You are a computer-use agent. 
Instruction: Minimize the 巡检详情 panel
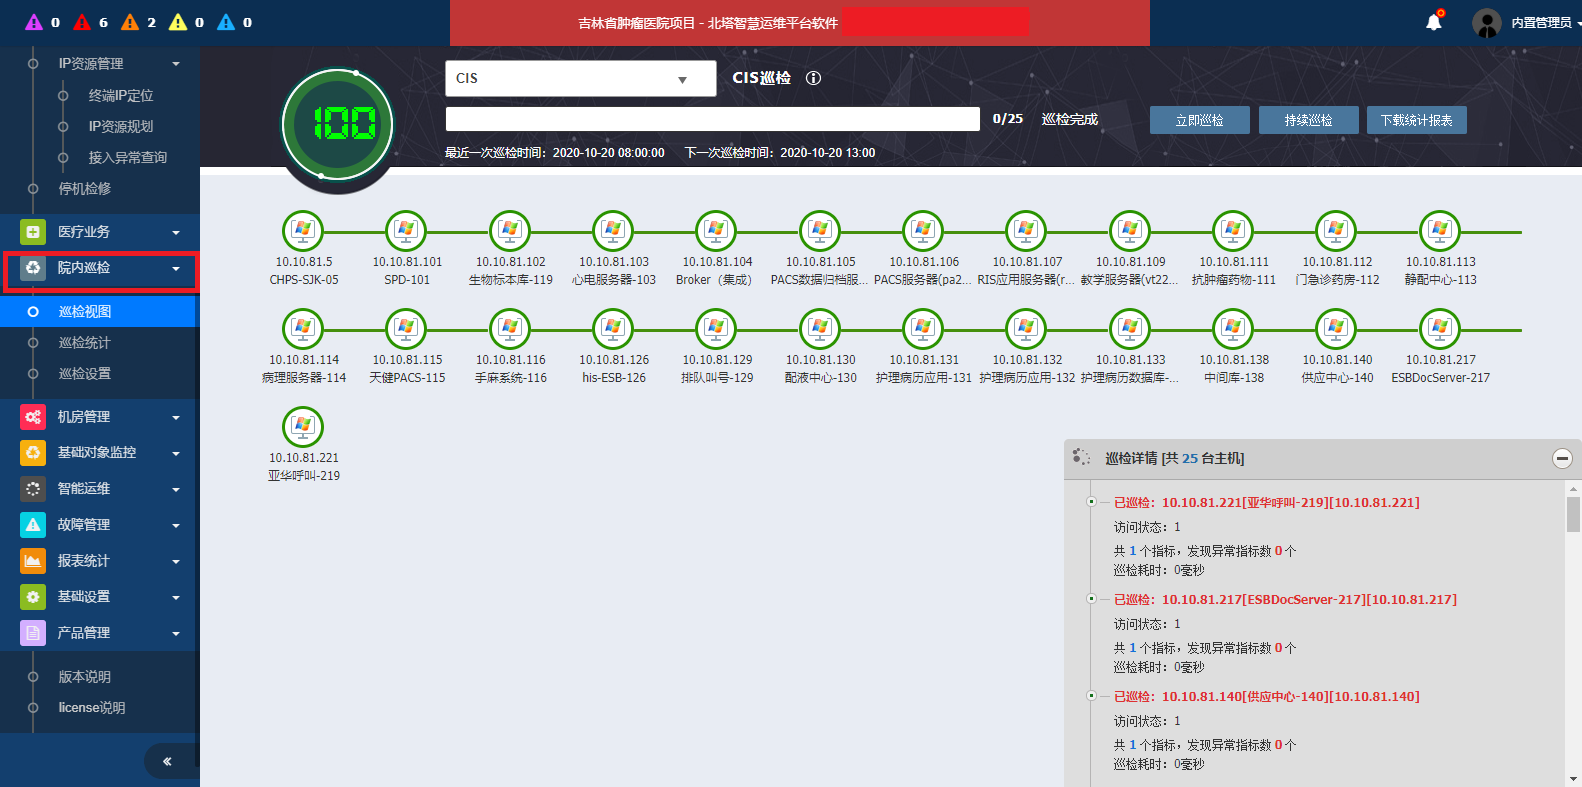click(x=1561, y=458)
